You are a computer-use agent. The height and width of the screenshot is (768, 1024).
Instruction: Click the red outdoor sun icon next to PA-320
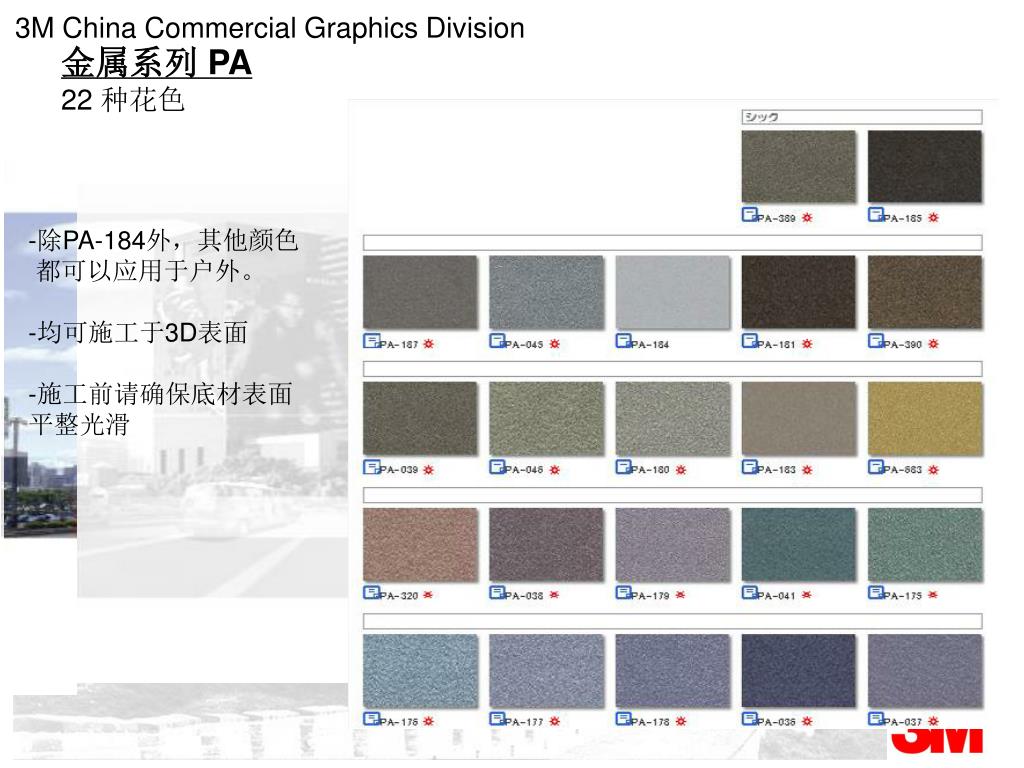click(428, 595)
